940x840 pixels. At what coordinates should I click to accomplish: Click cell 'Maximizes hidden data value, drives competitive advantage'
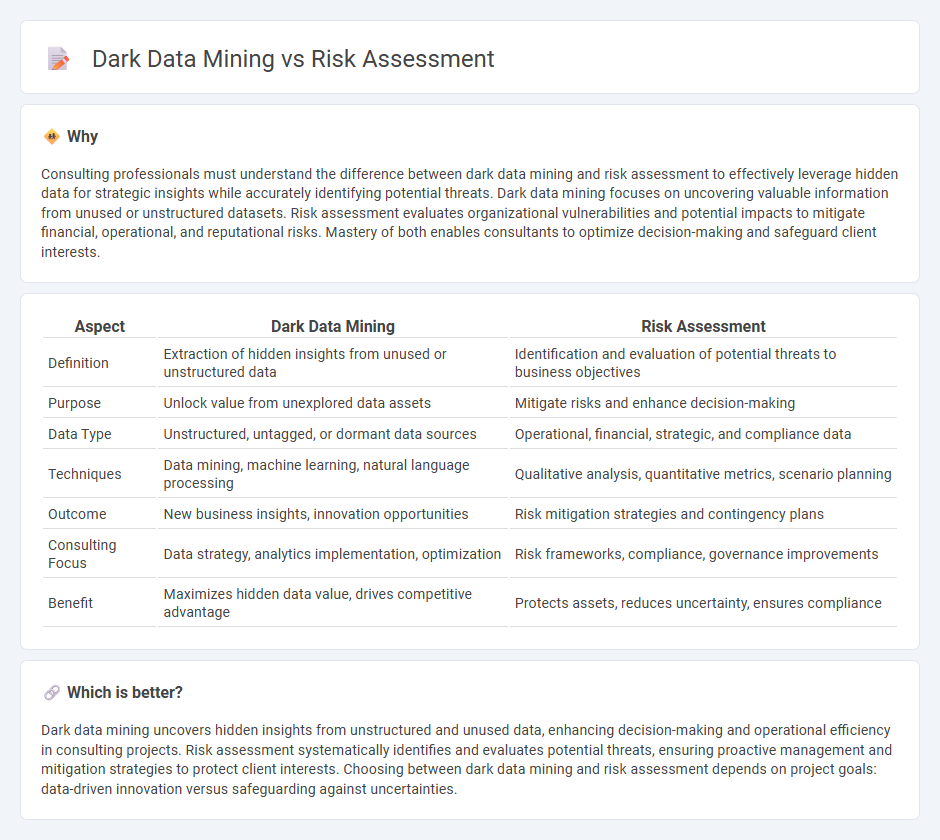coord(333,603)
